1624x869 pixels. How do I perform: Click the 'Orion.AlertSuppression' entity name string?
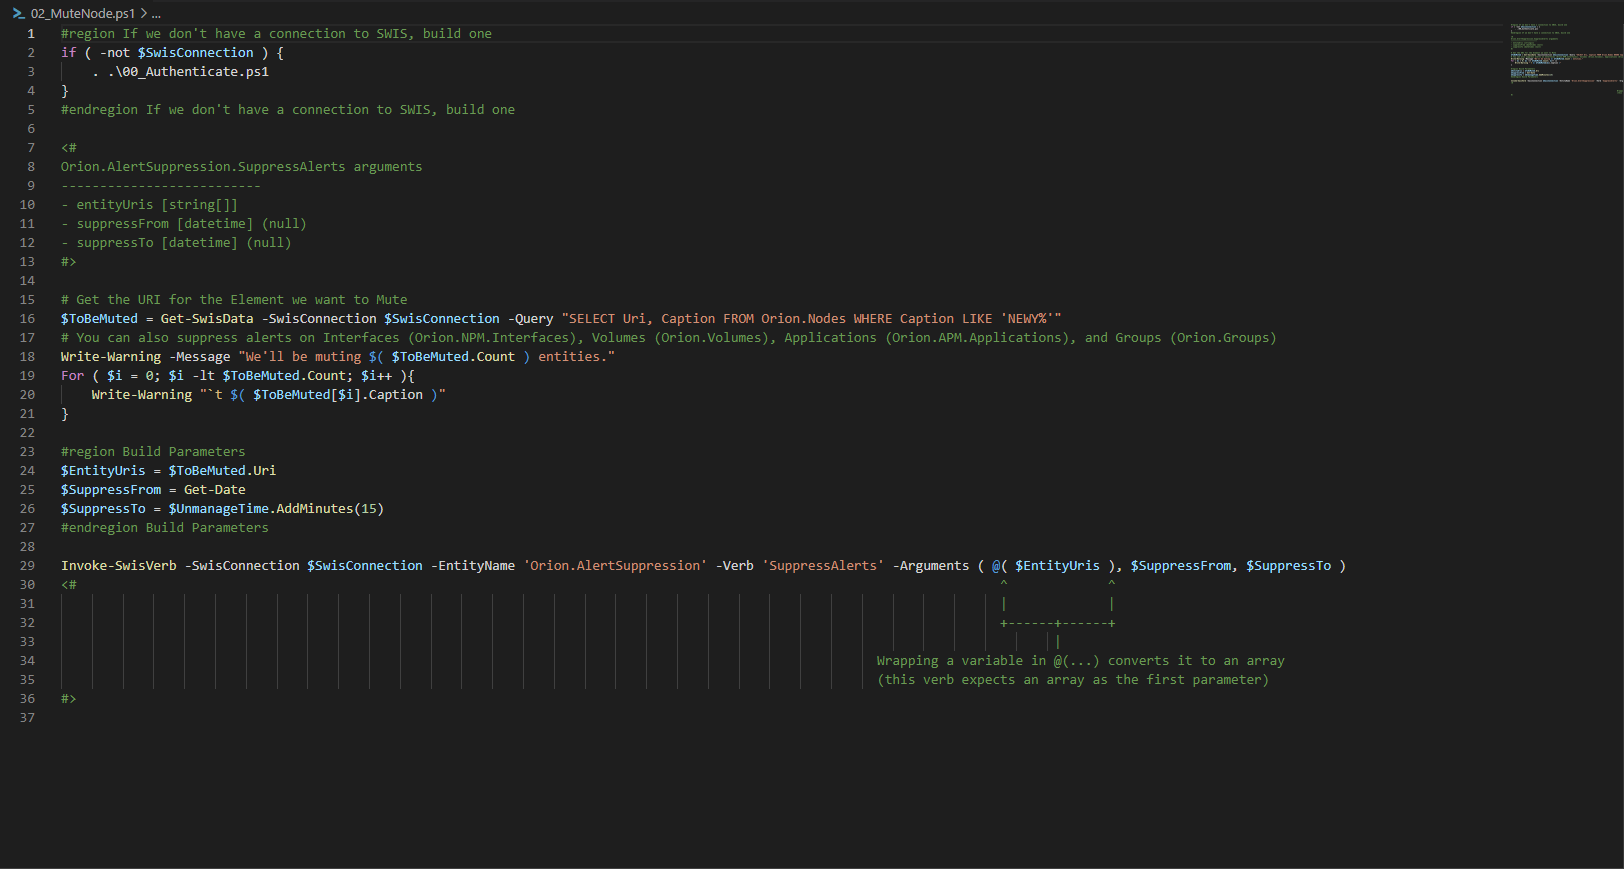click(x=615, y=566)
